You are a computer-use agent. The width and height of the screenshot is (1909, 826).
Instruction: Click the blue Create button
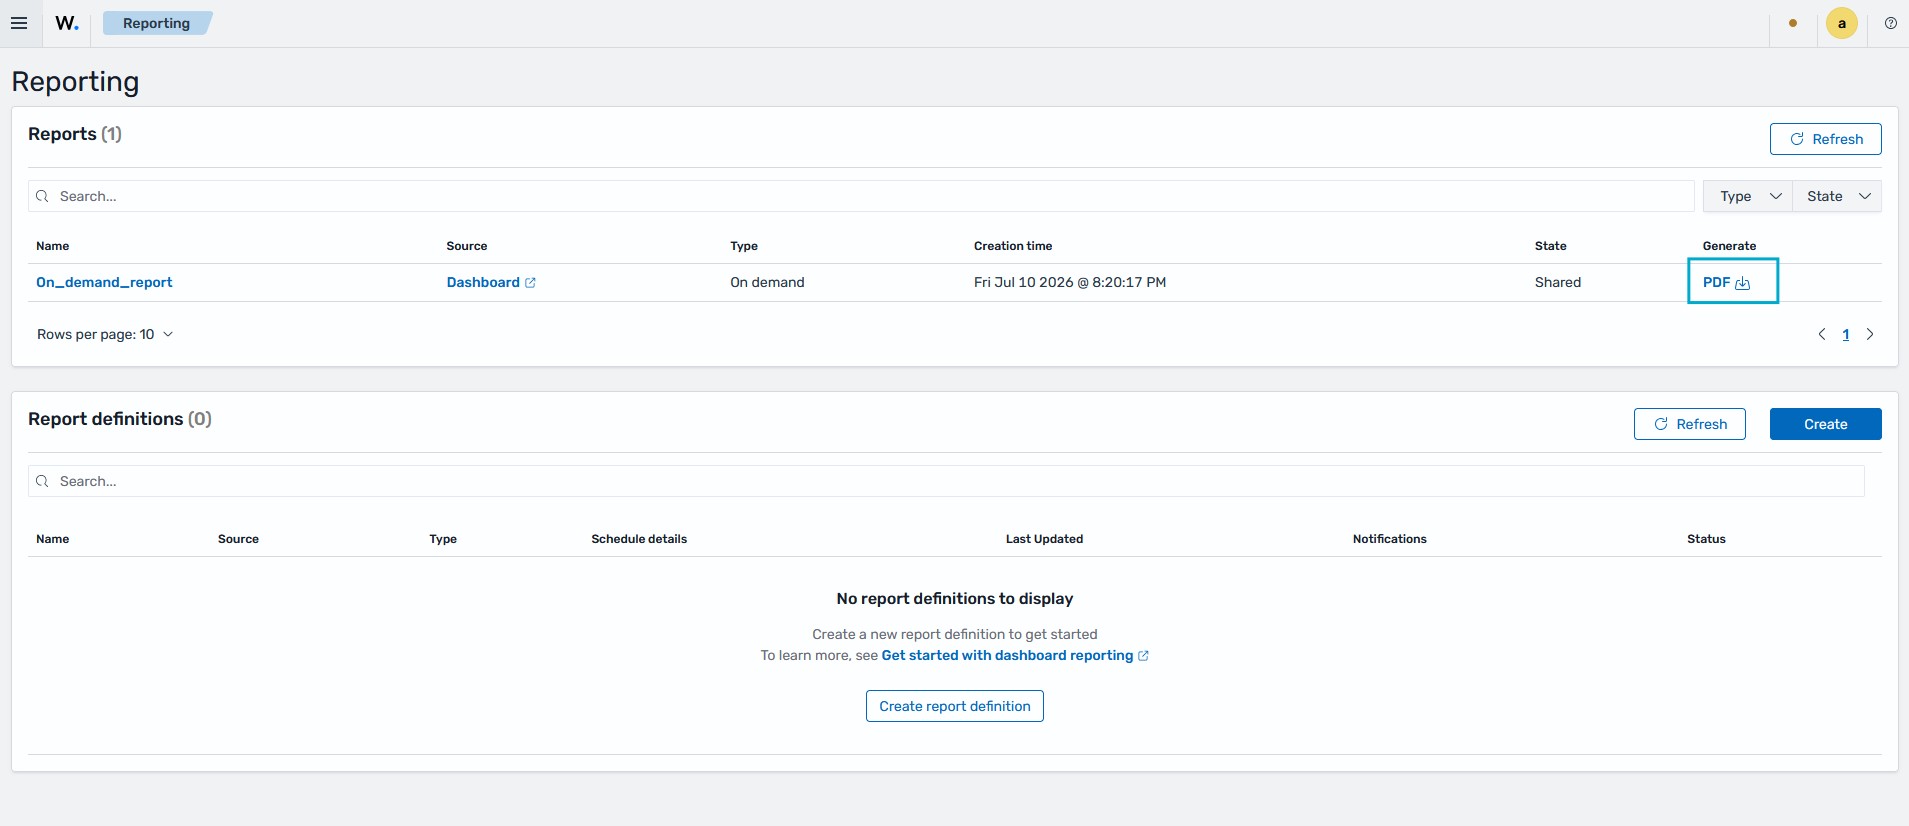tap(1825, 424)
